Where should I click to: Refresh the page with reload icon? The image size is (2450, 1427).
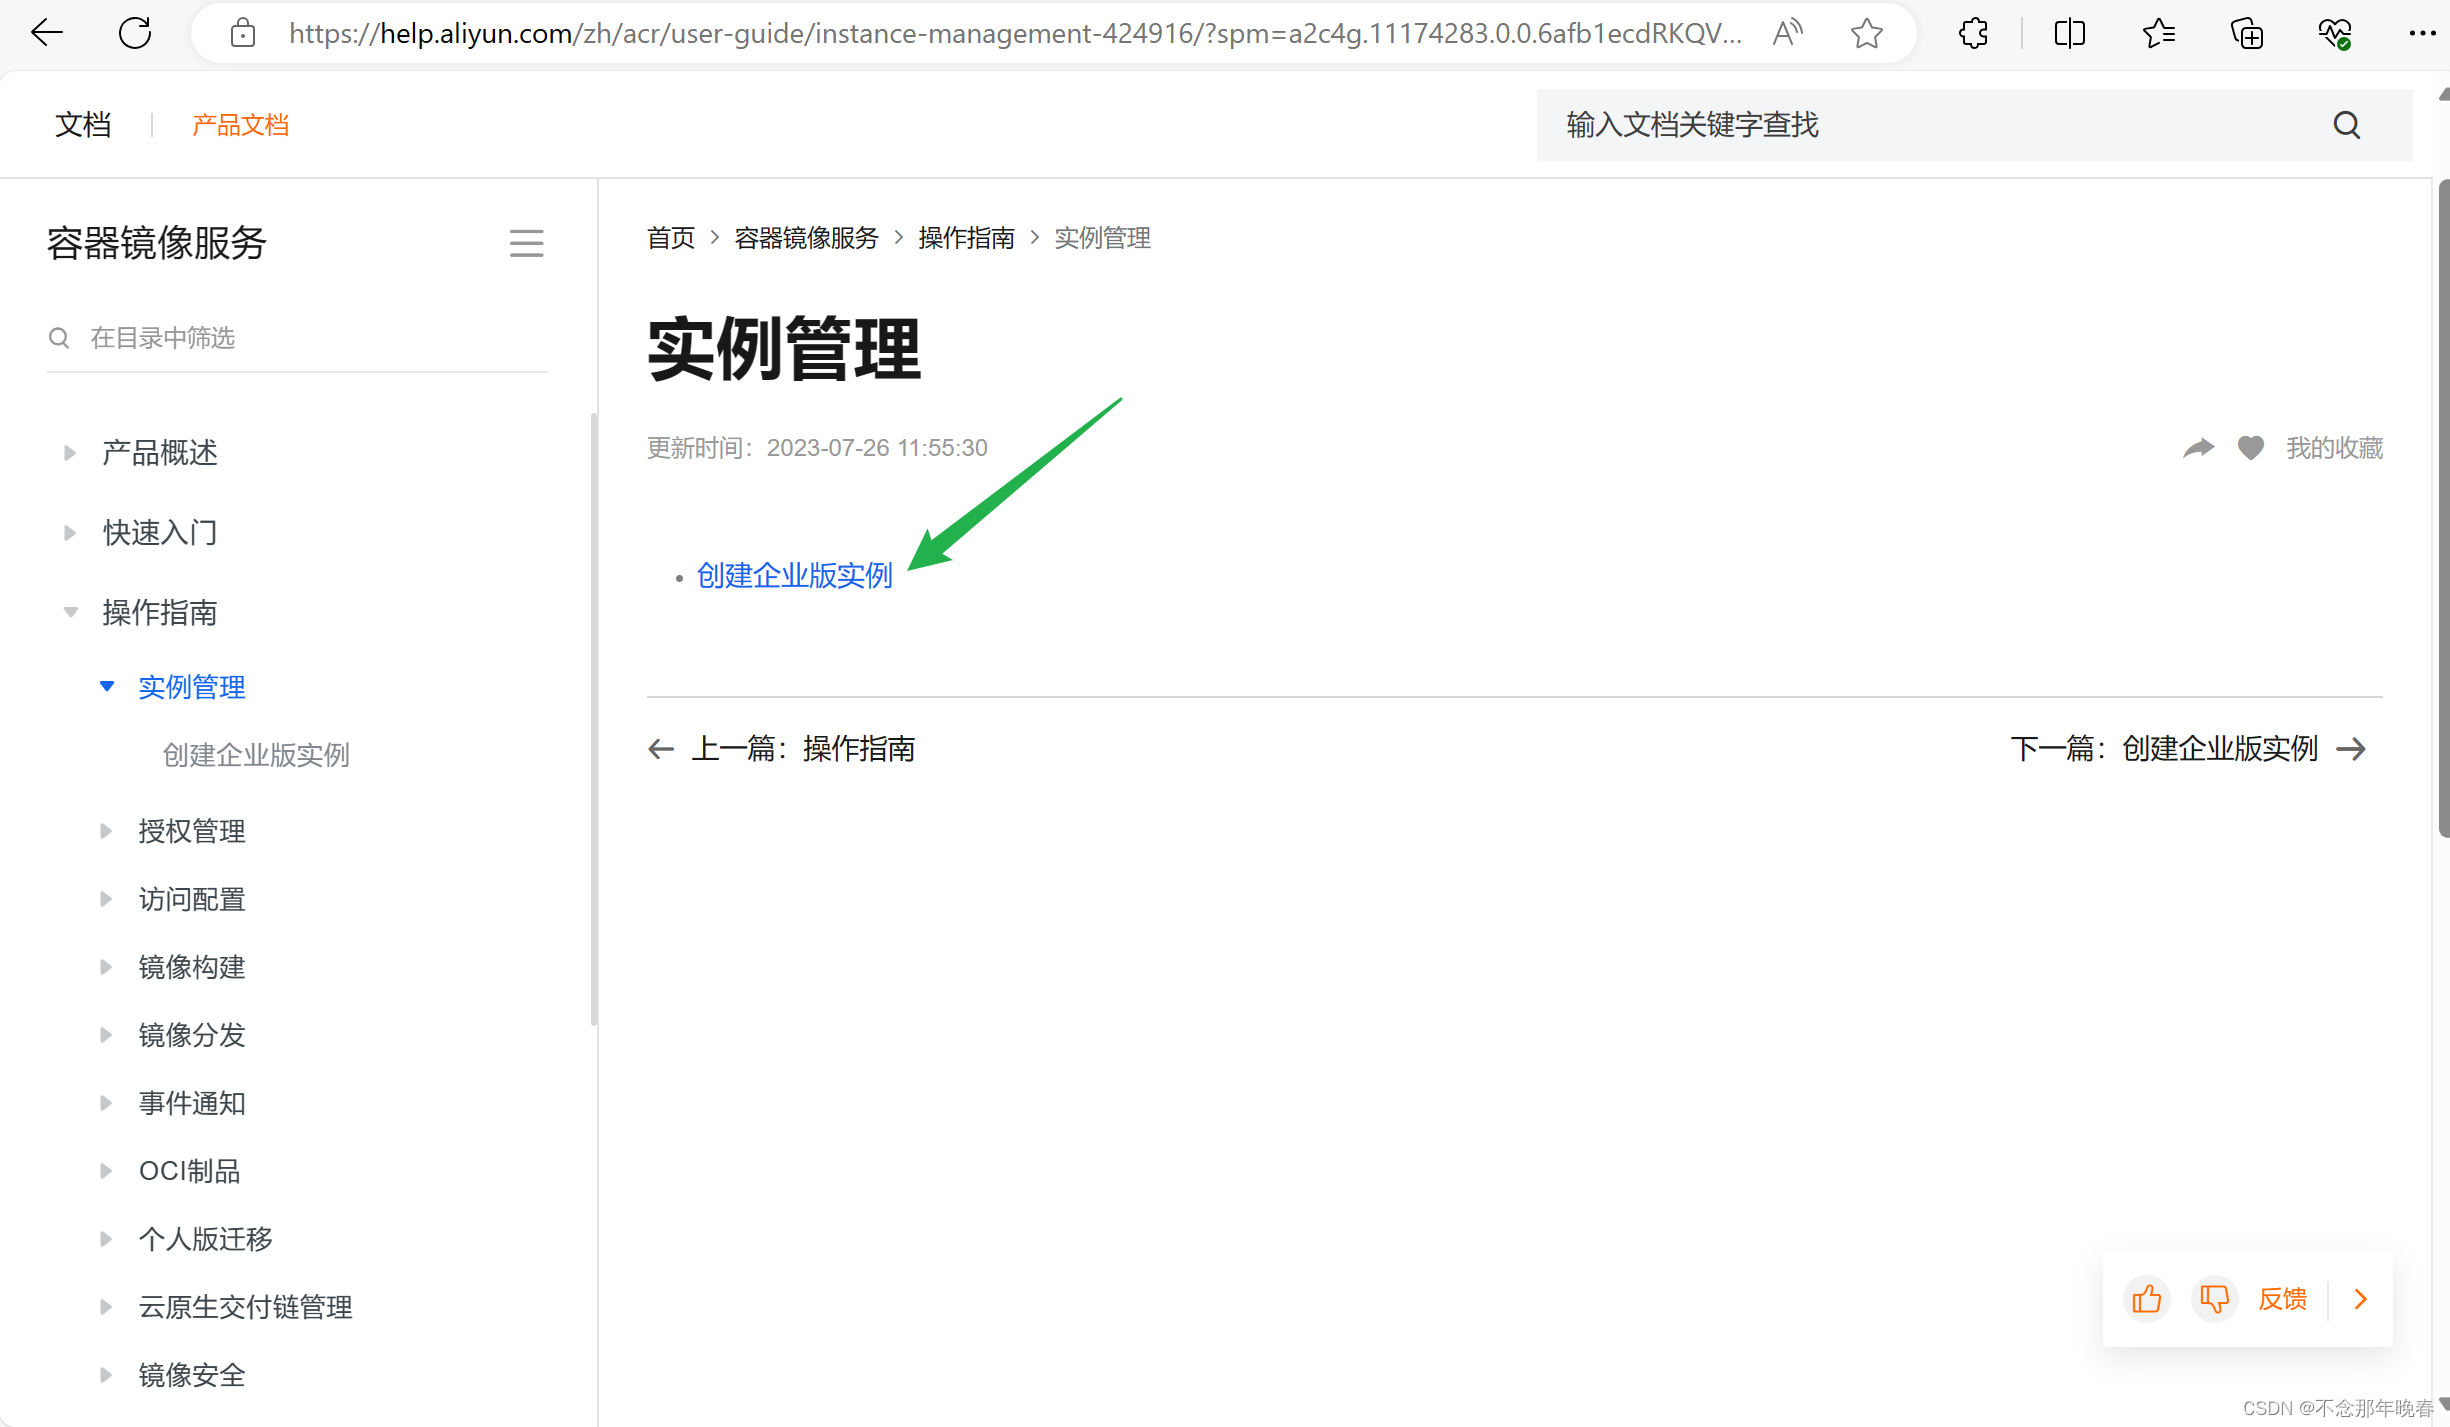(134, 33)
